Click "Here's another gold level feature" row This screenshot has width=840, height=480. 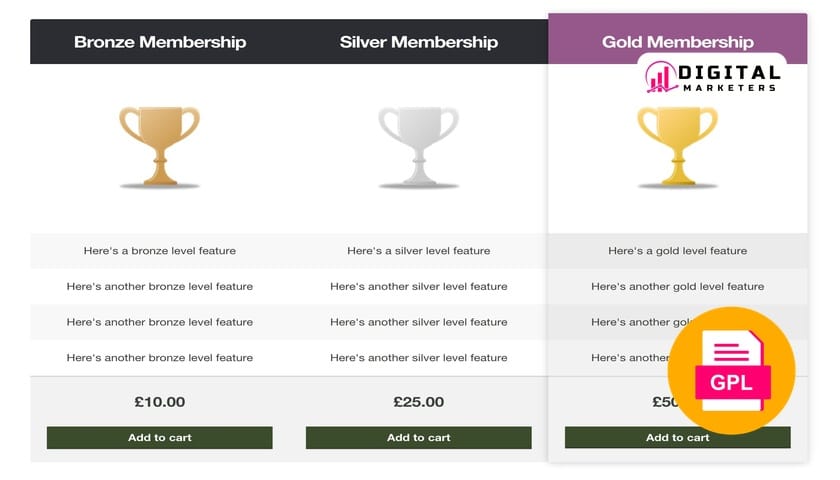(x=677, y=286)
